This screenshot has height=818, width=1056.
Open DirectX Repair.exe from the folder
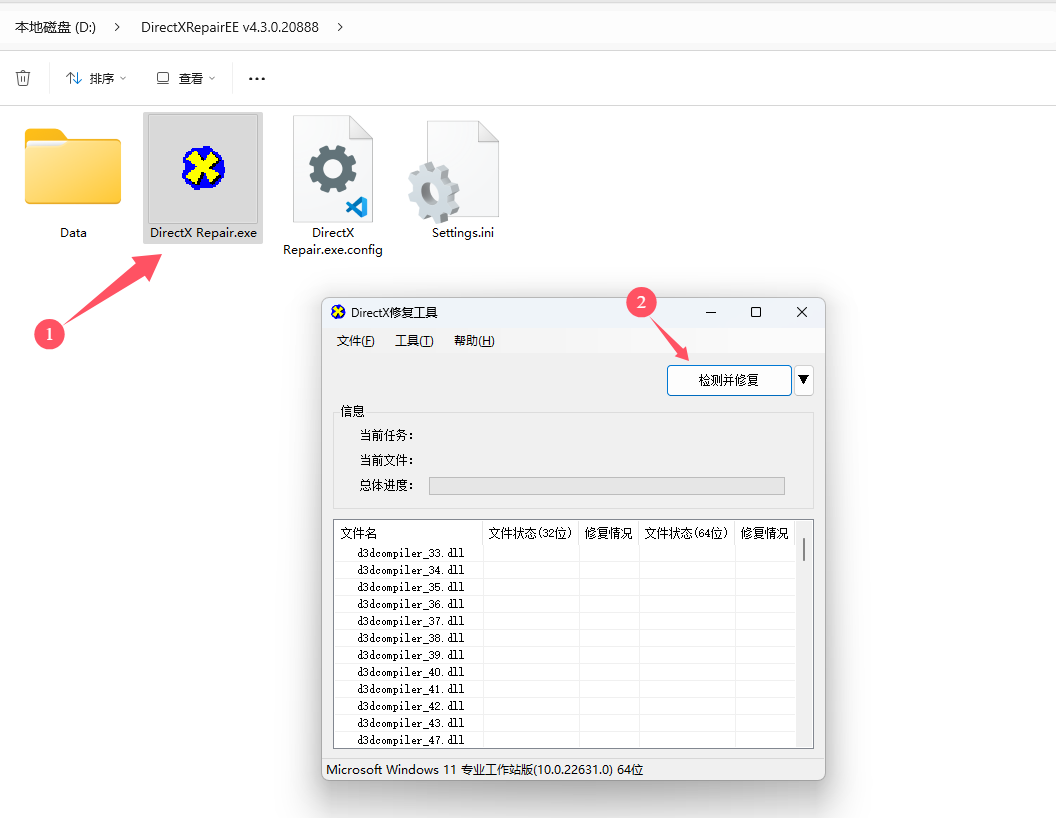(x=202, y=167)
